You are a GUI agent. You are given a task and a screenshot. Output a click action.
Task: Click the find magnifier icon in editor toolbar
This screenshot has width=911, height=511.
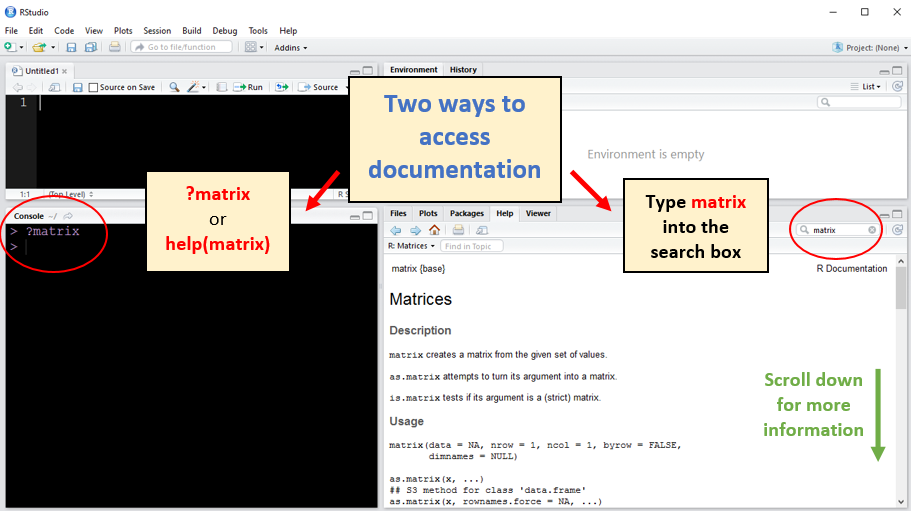pyautogui.click(x=174, y=87)
